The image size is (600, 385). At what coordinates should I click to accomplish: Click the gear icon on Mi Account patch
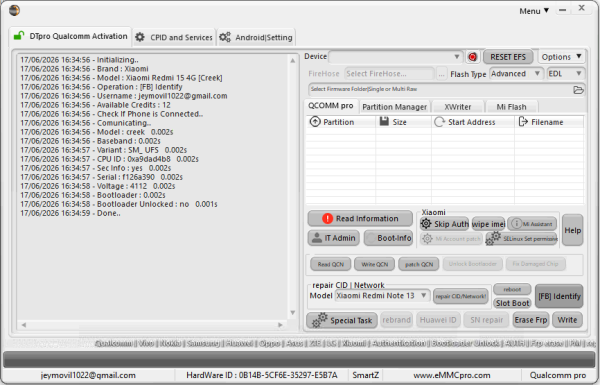[427, 238]
